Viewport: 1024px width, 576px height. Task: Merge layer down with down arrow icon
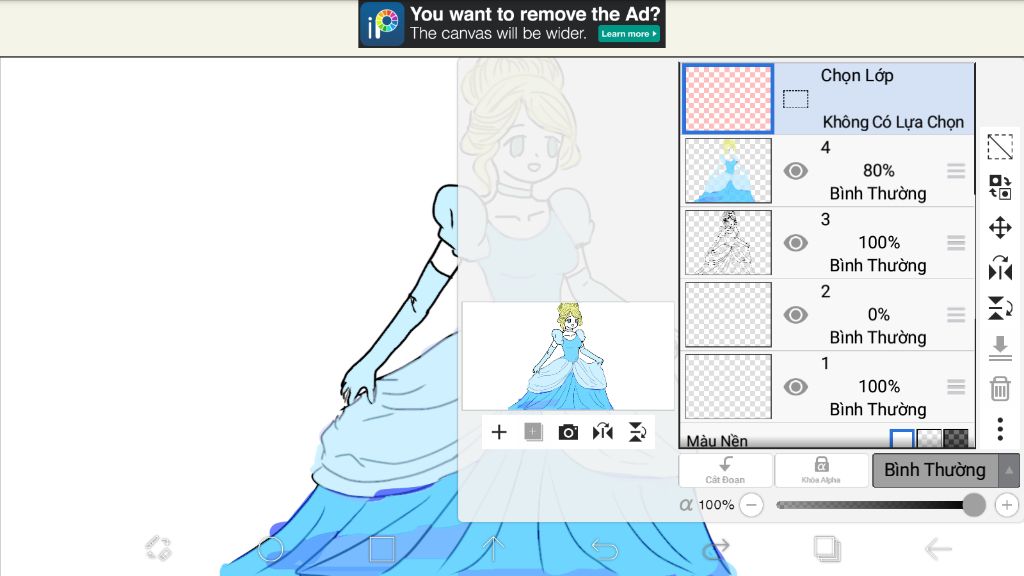[x=1000, y=348]
